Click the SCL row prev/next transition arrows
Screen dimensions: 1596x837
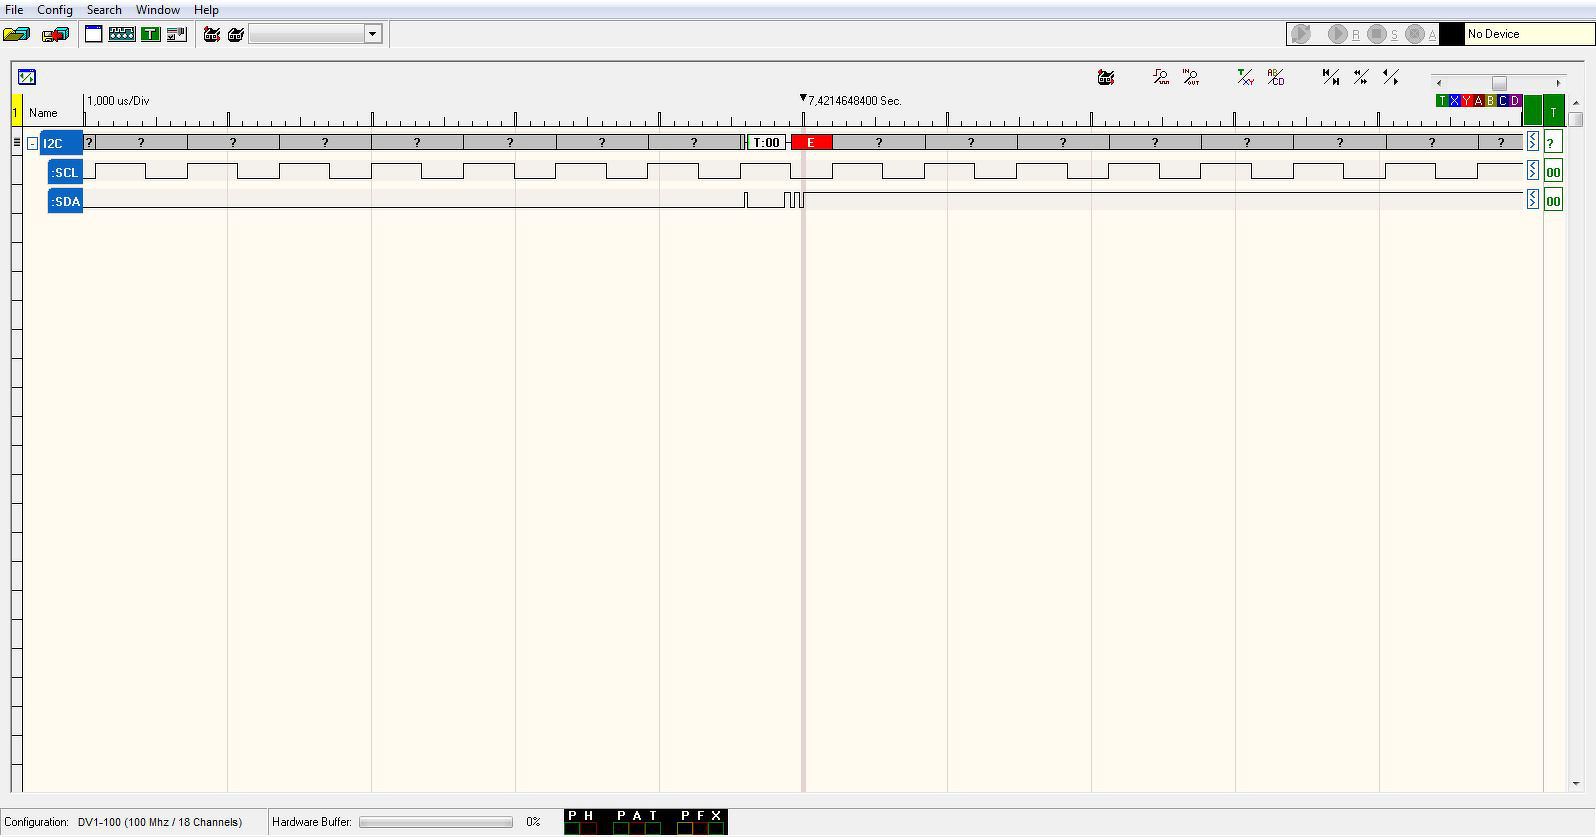tap(1532, 171)
